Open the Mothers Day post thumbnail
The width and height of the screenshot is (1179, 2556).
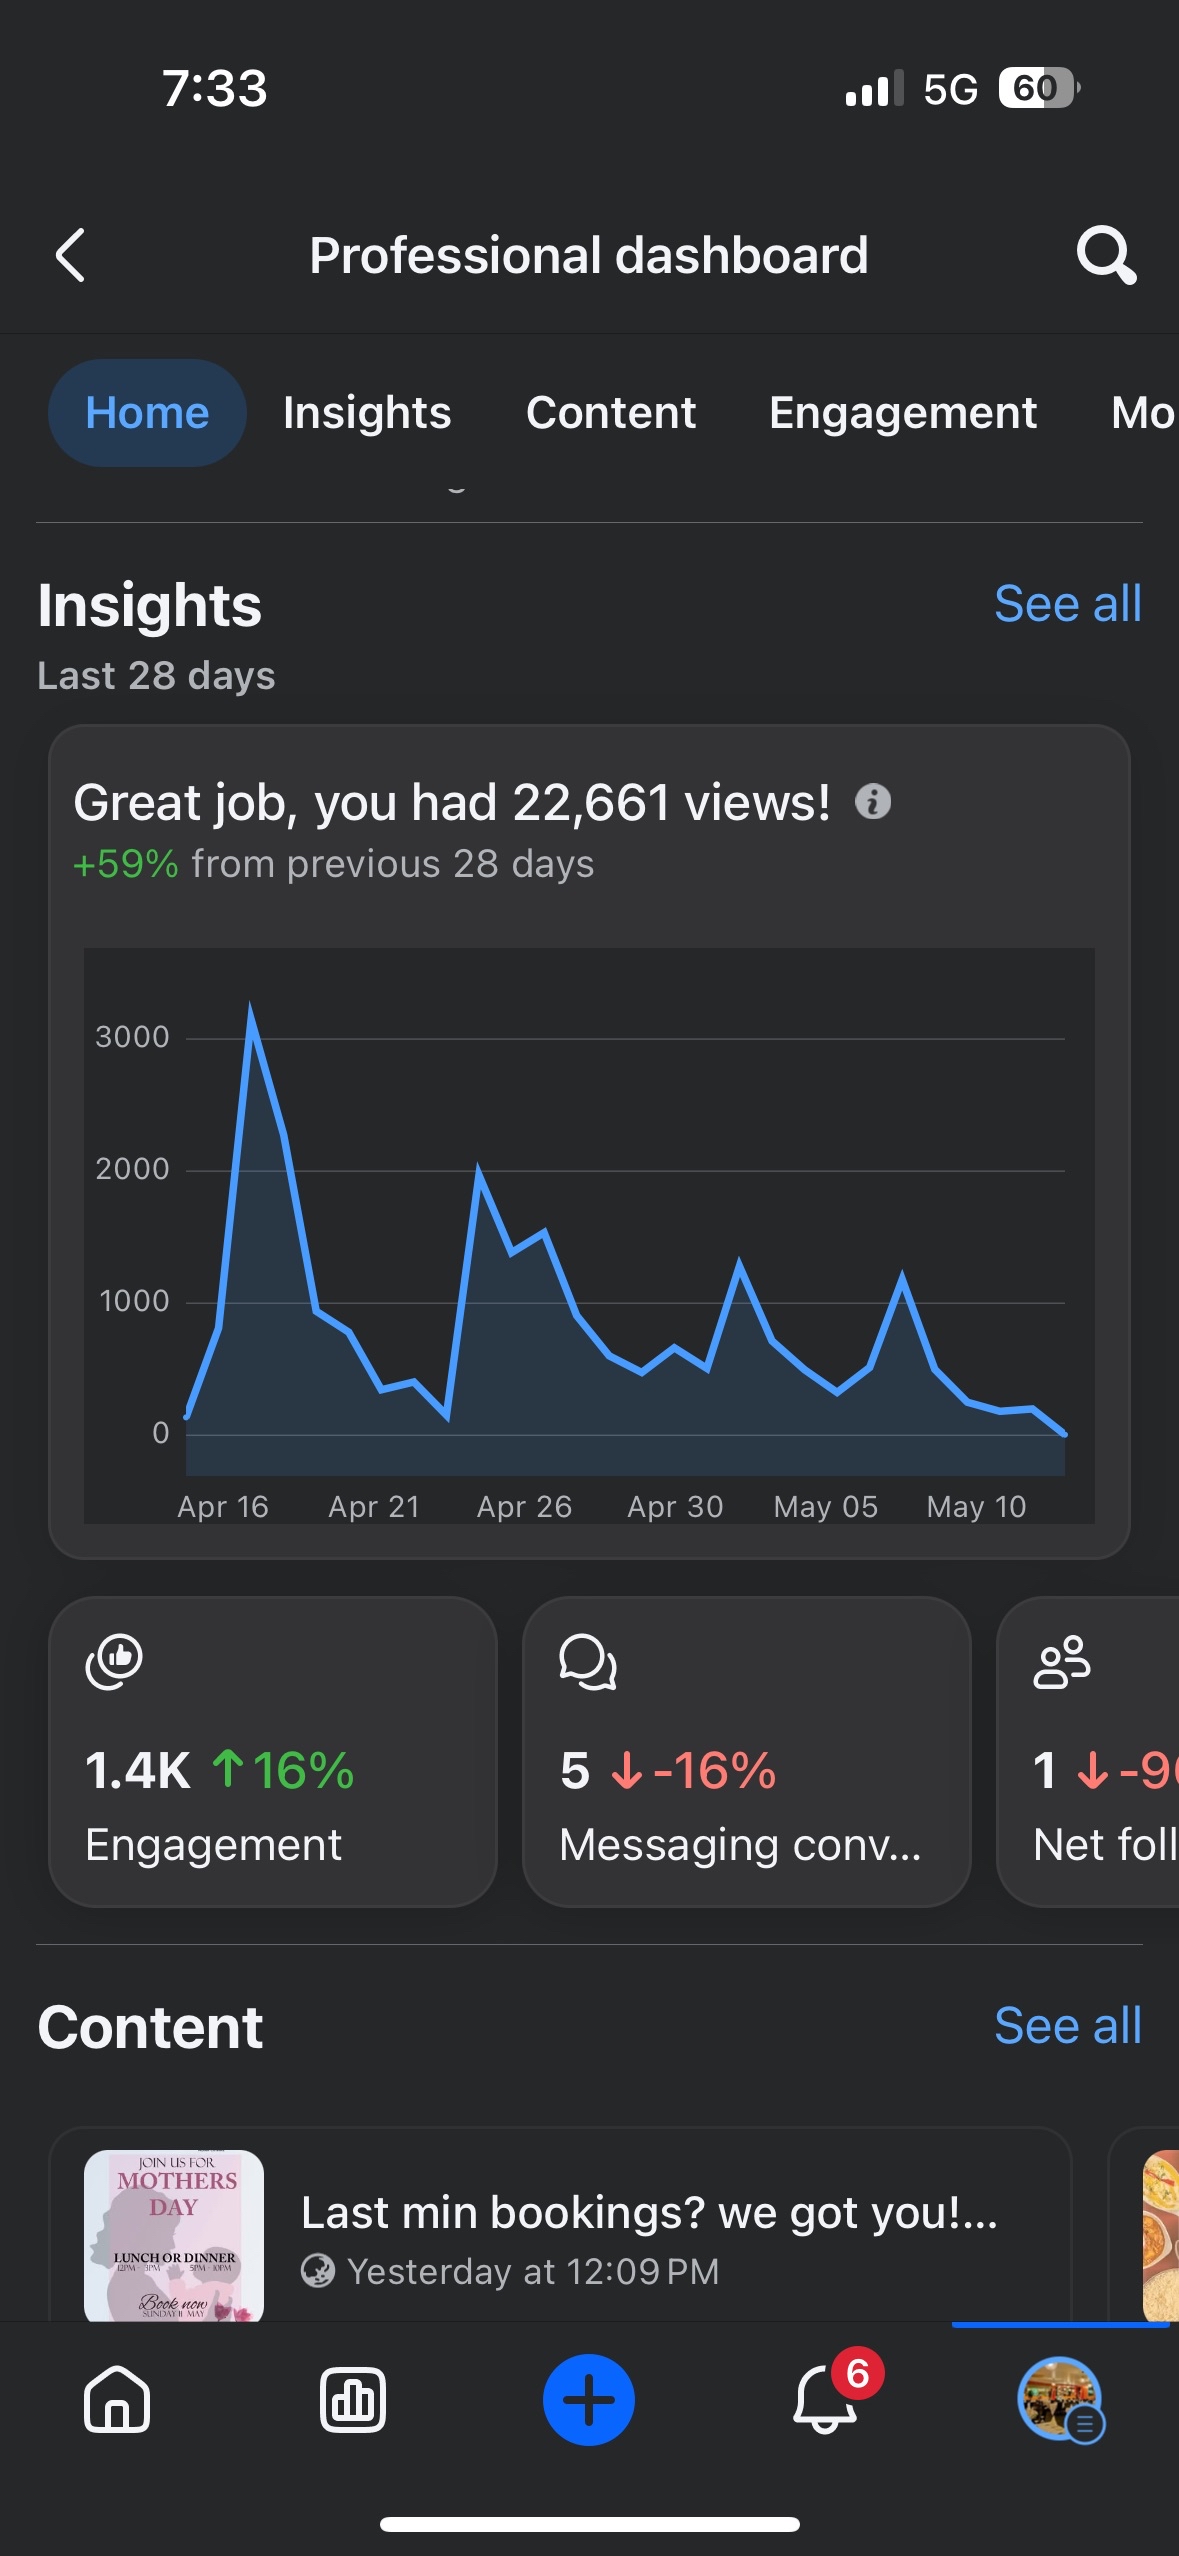point(174,2235)
